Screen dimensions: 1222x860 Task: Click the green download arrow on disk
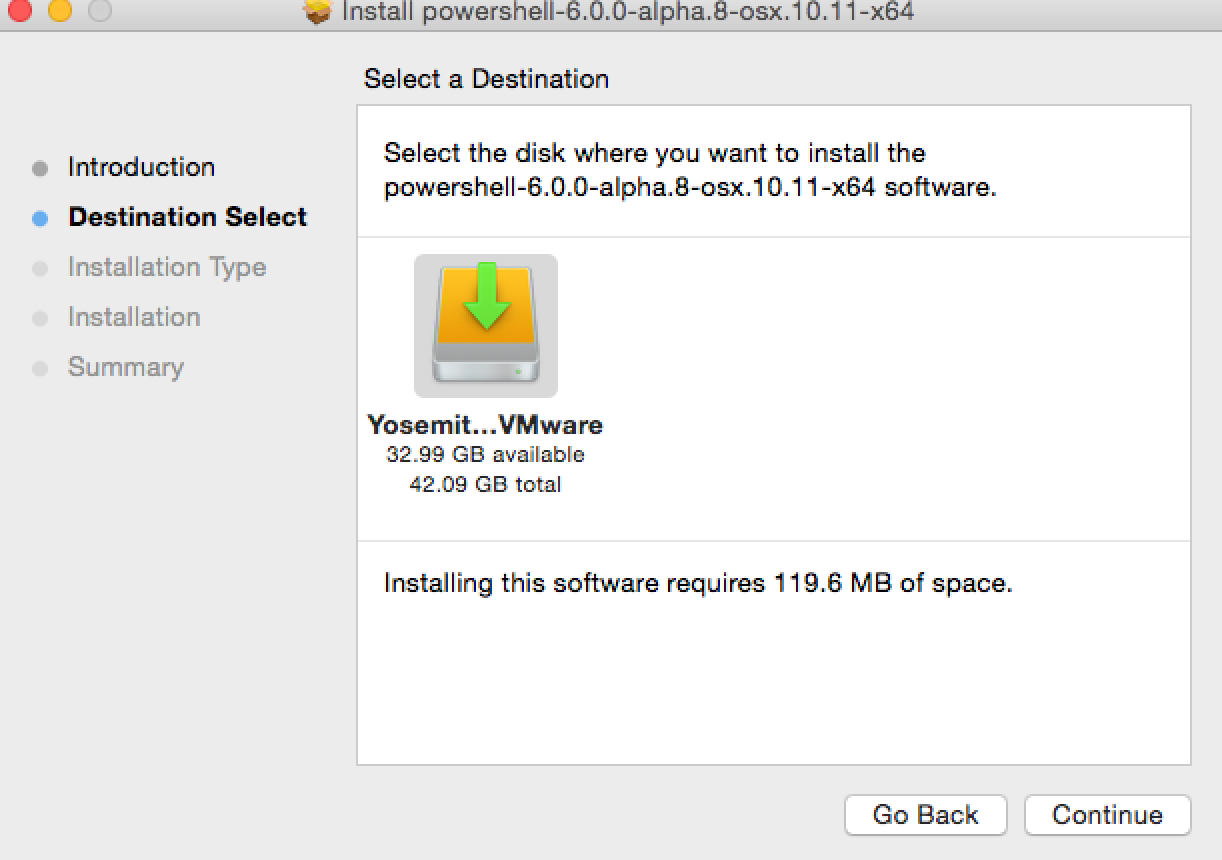tap(486, 294)
